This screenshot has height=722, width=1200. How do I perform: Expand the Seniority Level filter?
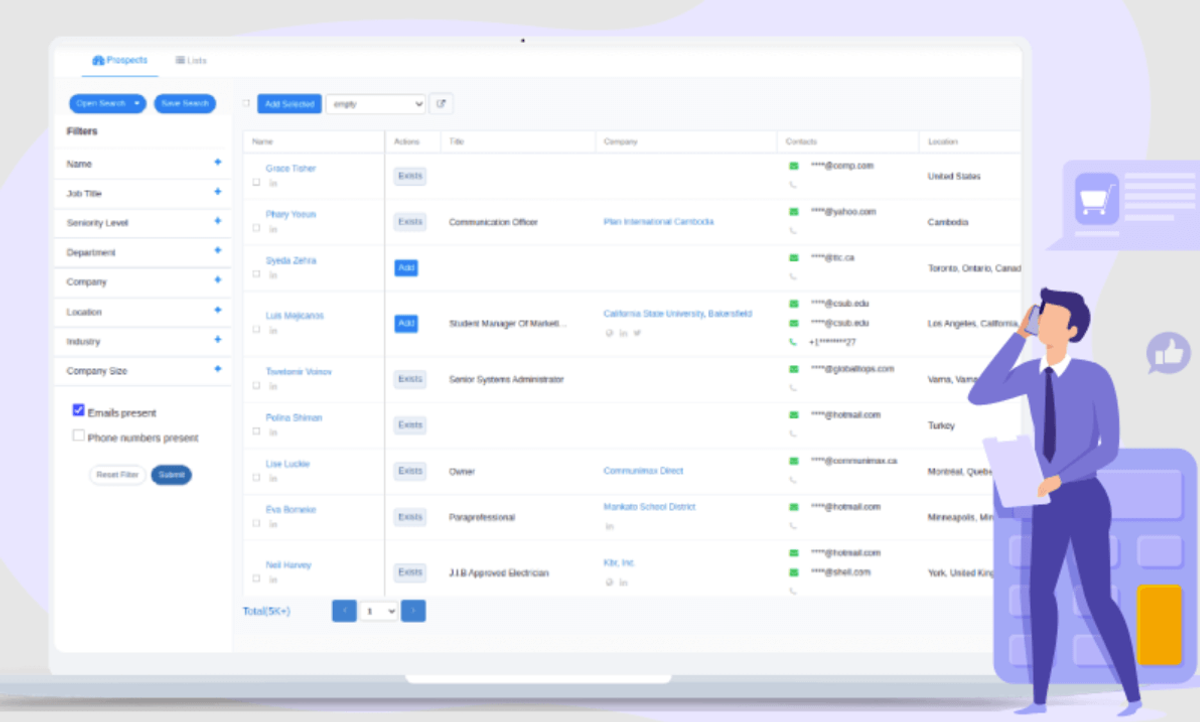tap(217, 221)
